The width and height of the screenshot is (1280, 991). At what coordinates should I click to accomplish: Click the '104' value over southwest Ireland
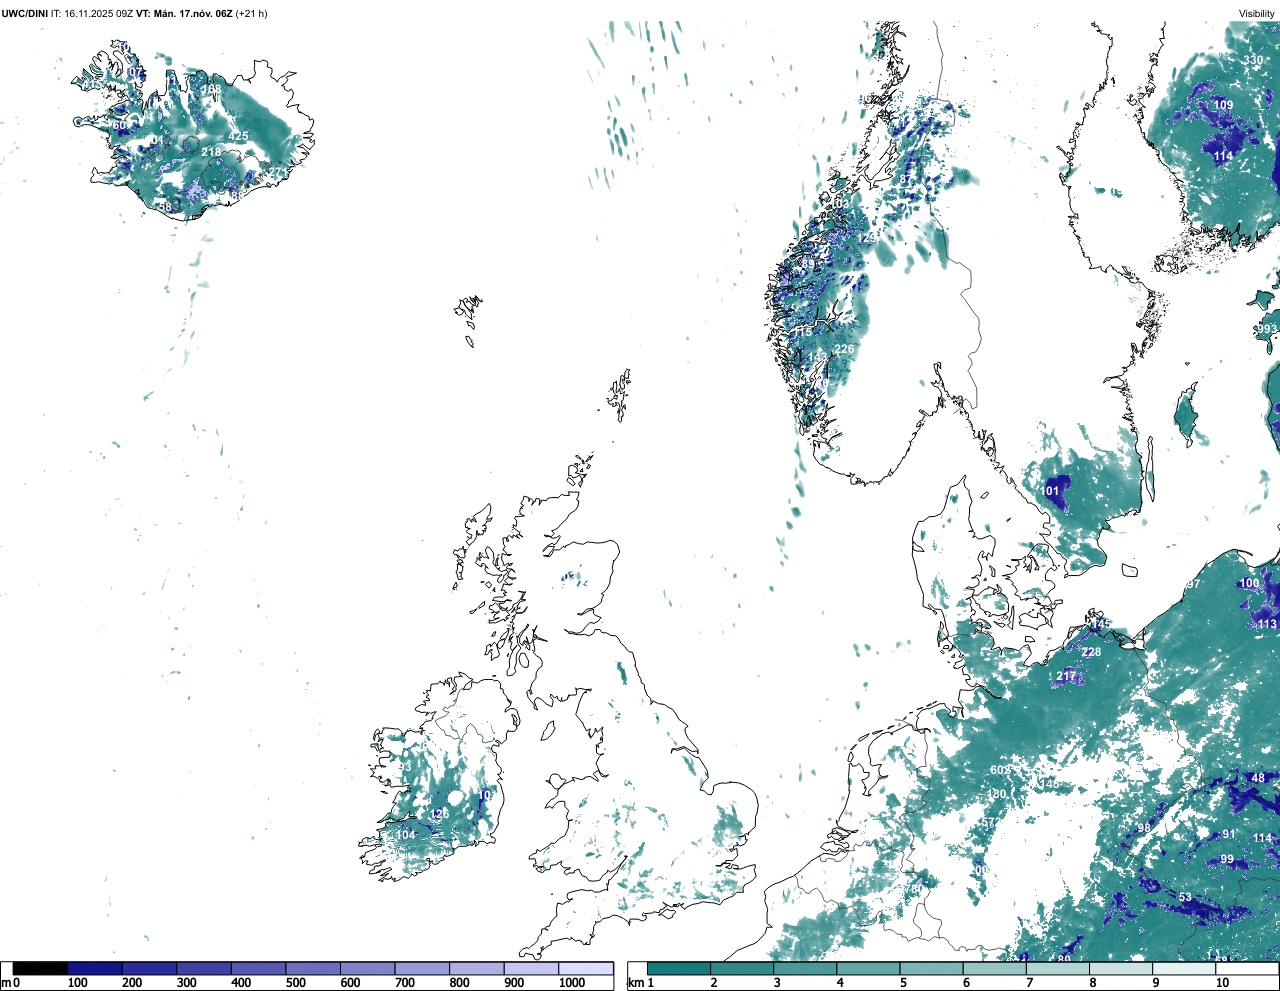coord(405,835)
